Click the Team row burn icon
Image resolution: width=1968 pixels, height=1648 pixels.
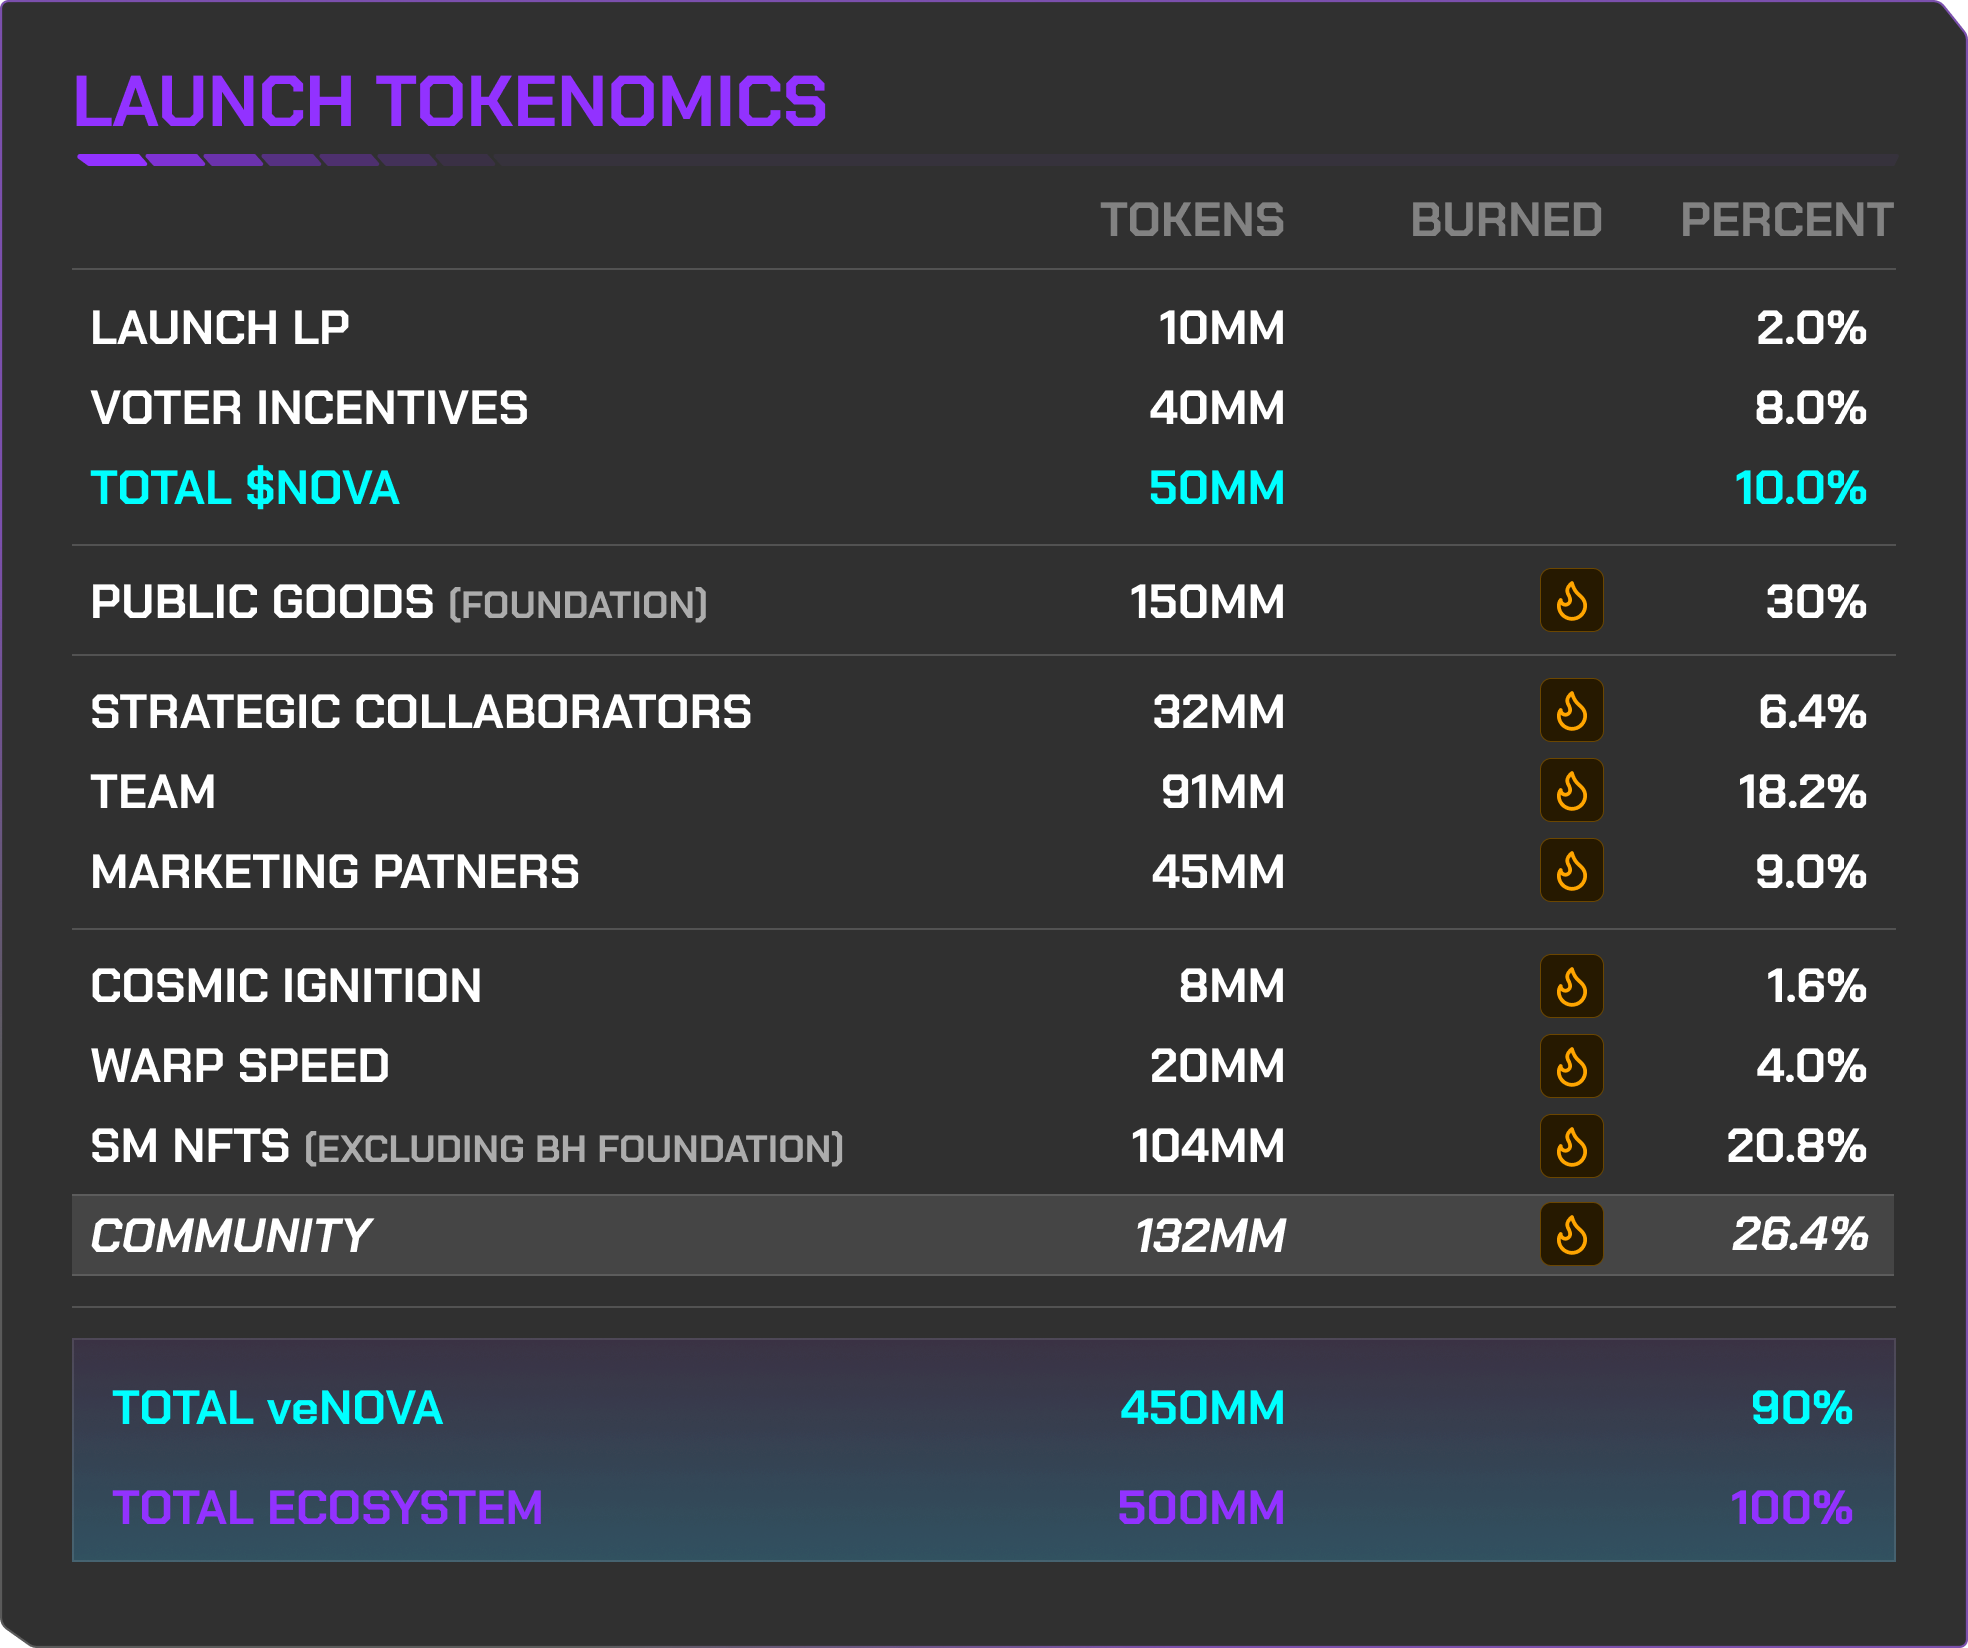(x=1571, y=791)
